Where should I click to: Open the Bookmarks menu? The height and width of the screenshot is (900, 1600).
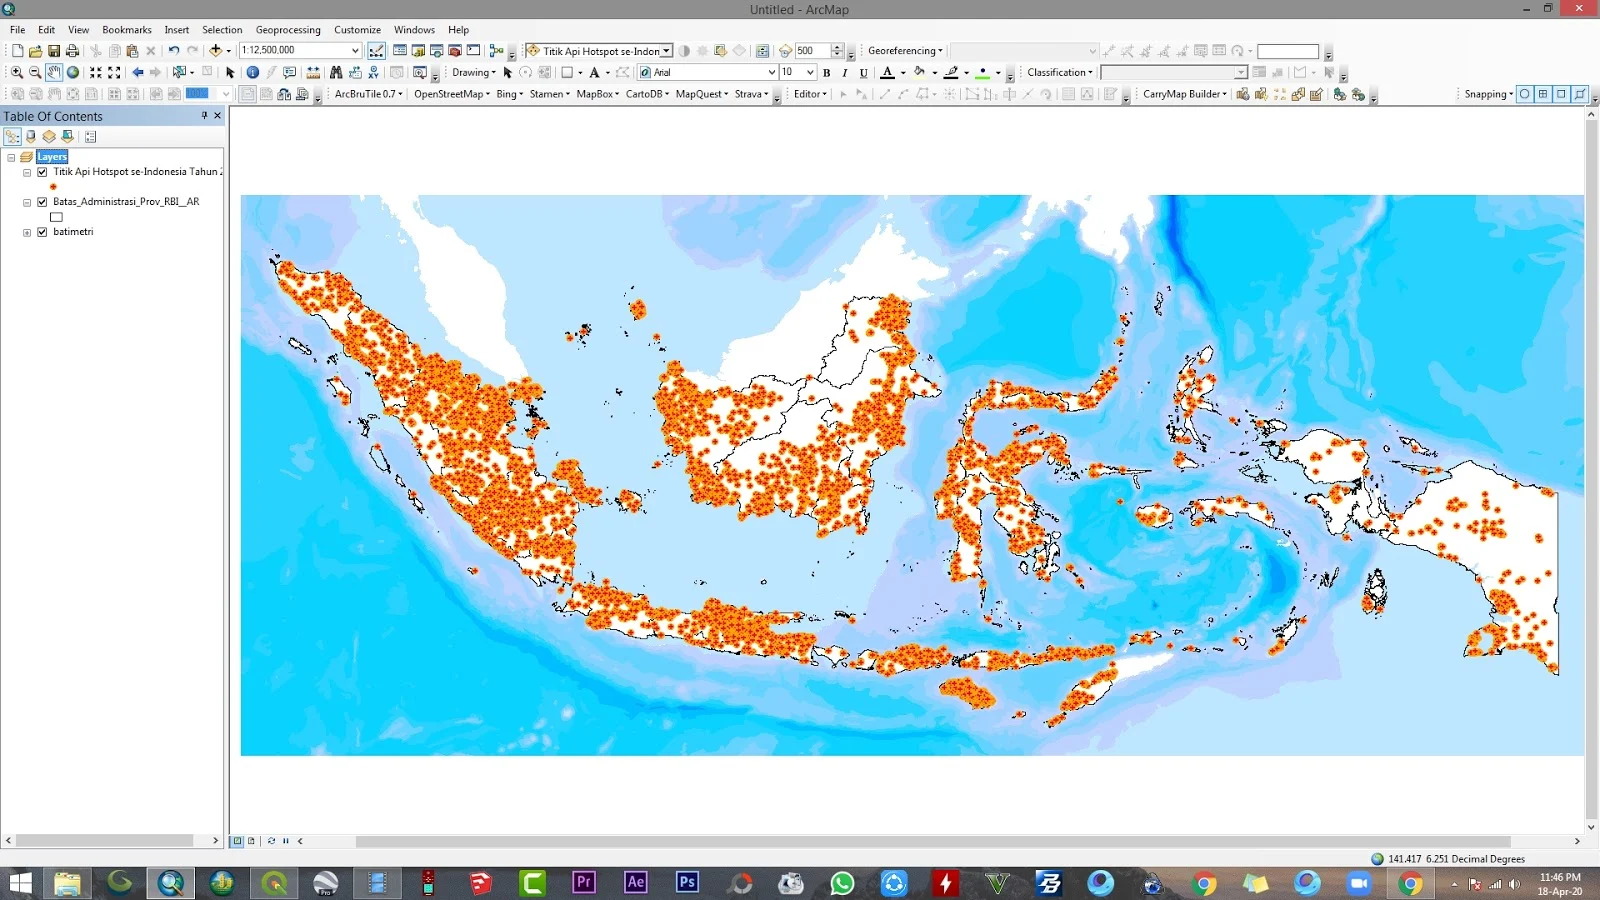[126, 29]
